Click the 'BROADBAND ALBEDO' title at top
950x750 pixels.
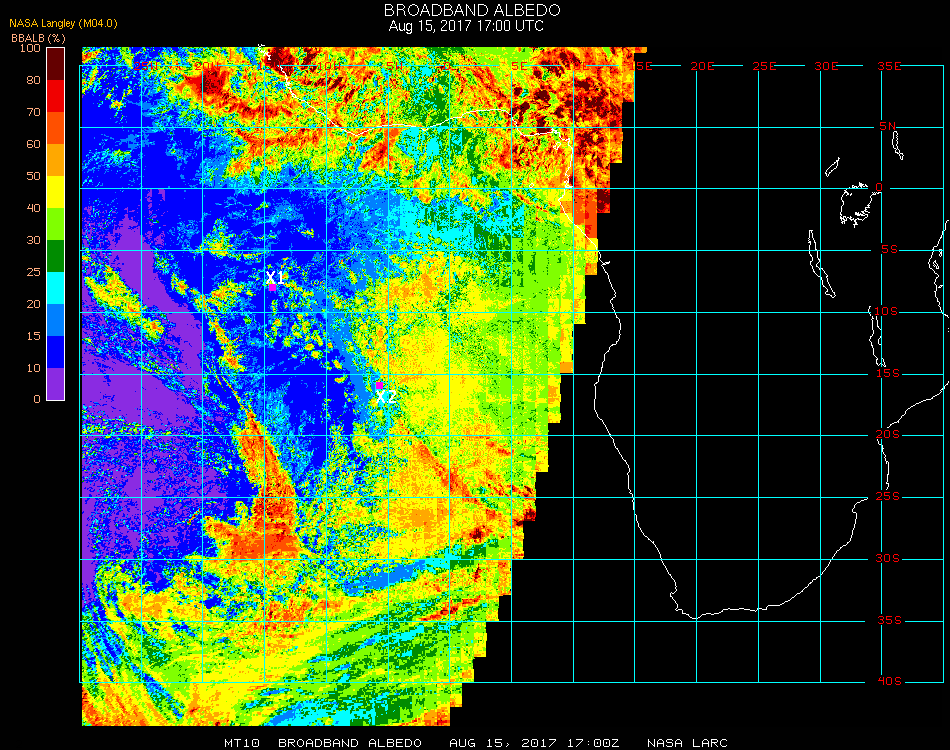[x=472, y=10]
